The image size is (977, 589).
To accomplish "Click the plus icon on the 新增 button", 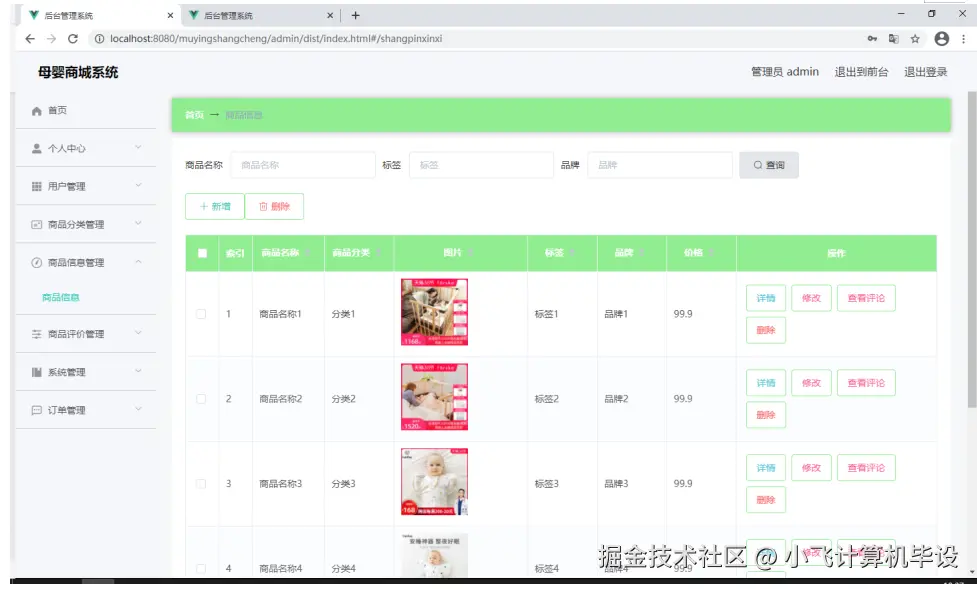I will pyautogui.click(x=202, y=206).
